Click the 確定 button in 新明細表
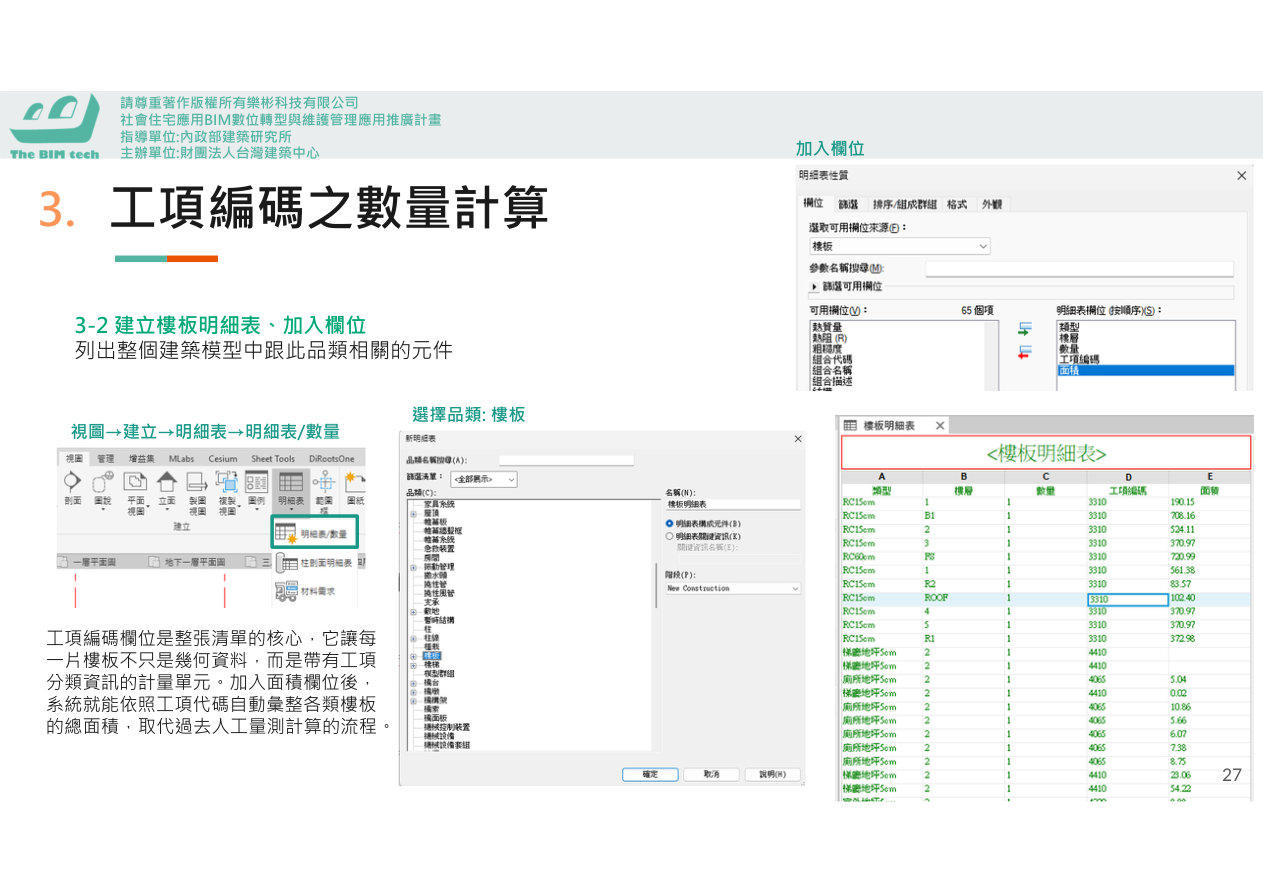 pos(650,774)
